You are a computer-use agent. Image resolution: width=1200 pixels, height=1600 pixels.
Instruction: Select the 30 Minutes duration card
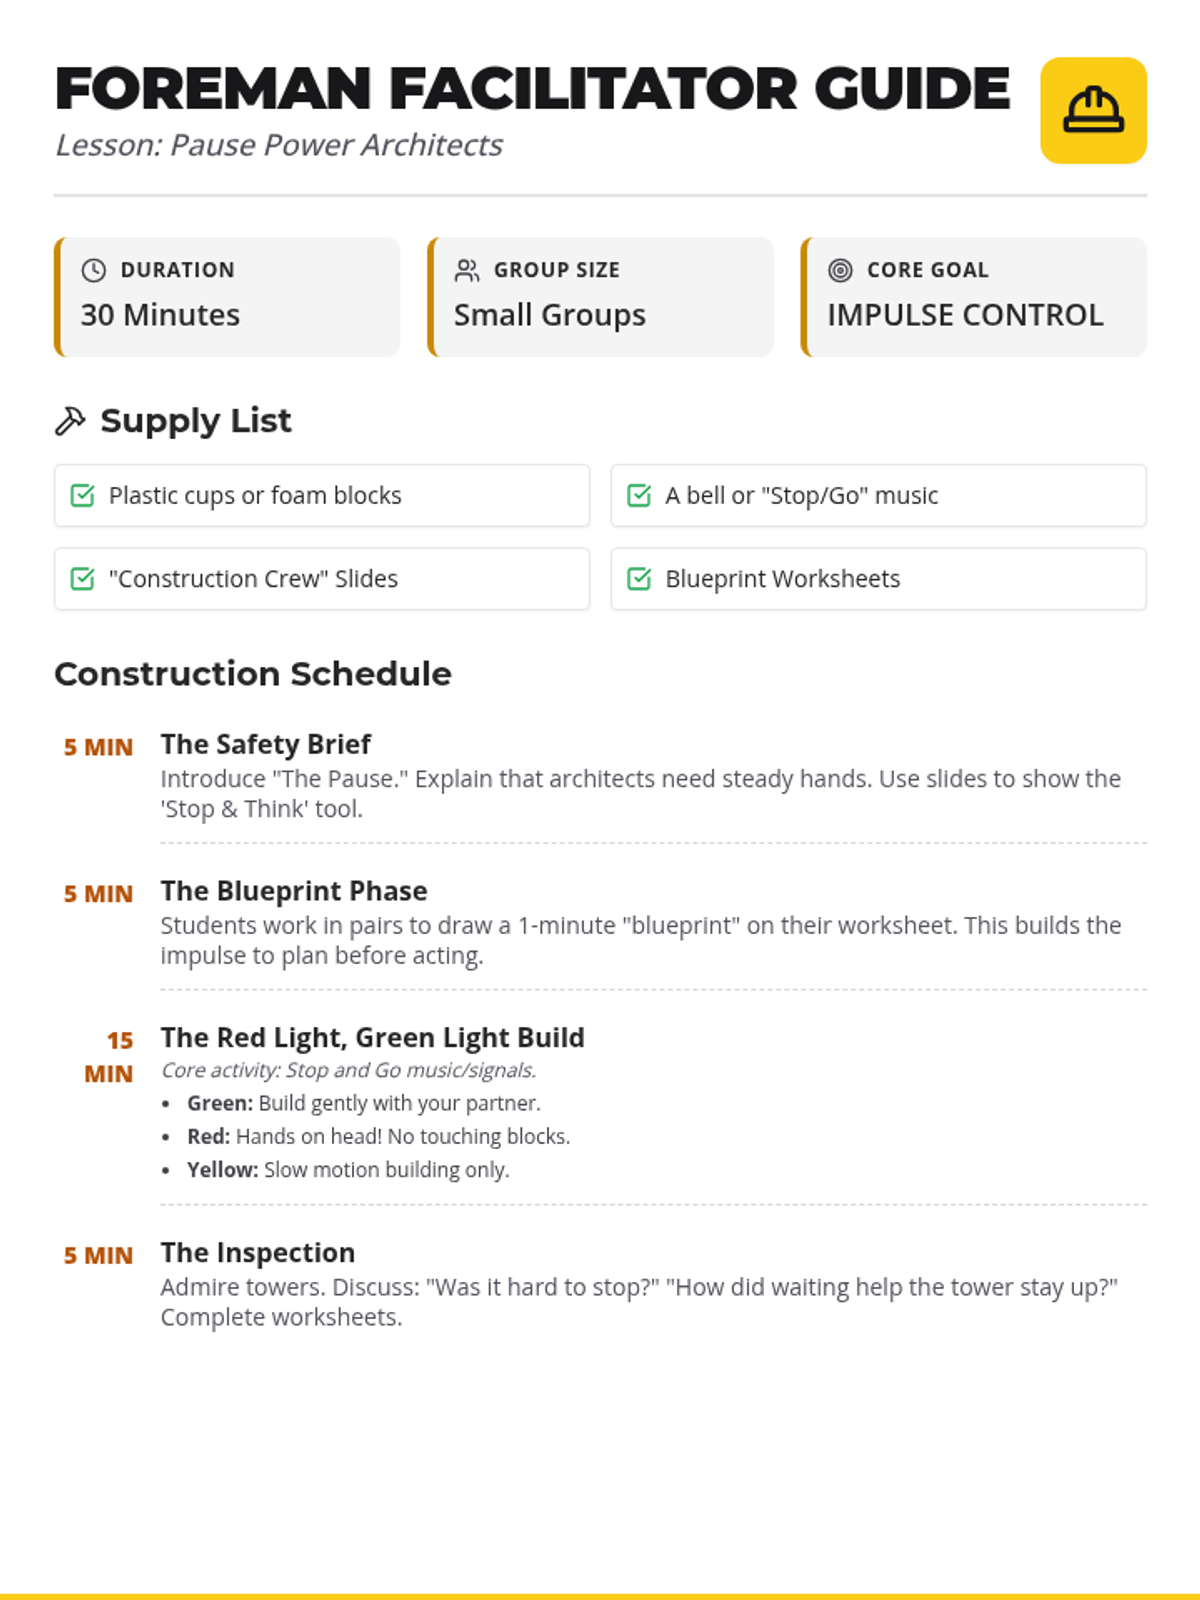point(227,297)
